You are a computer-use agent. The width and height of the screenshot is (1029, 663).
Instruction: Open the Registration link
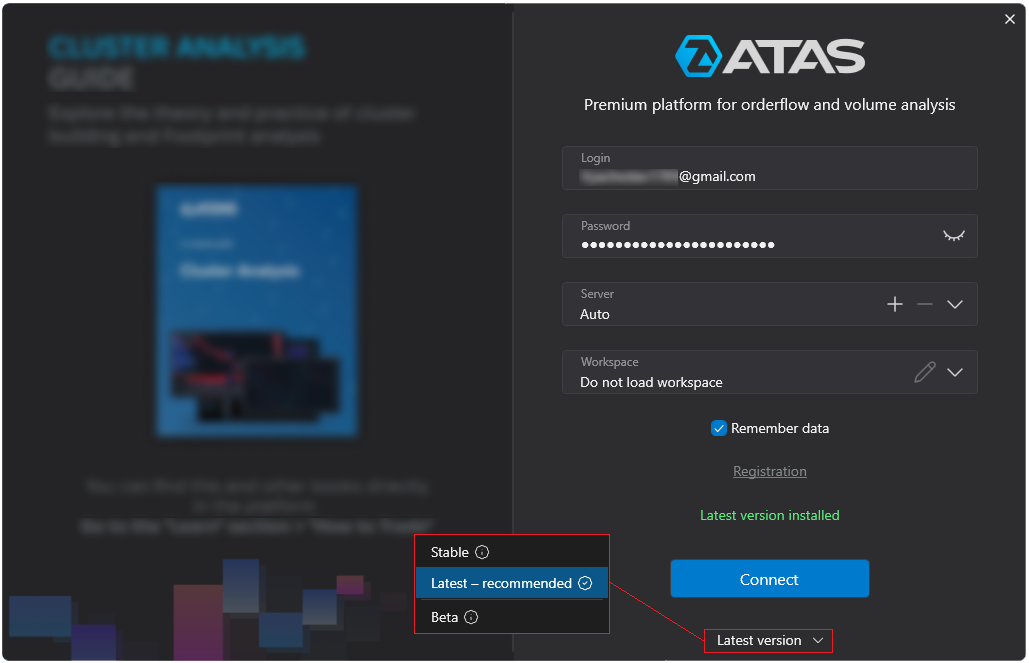tap(770, 471)
